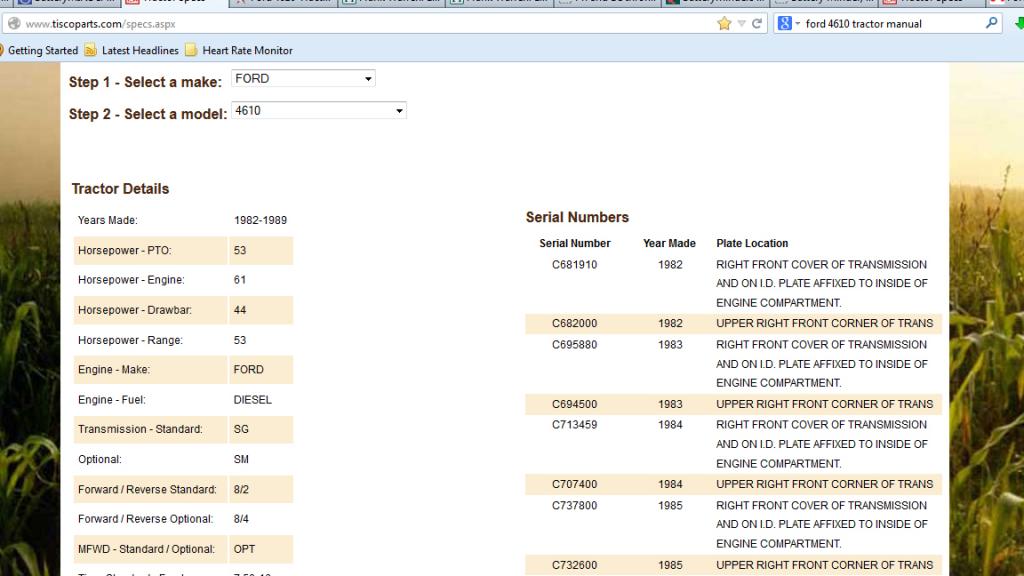Click the year 1983 in the C695880 row
1024x576 pixels.
click(x=670, y=344)
